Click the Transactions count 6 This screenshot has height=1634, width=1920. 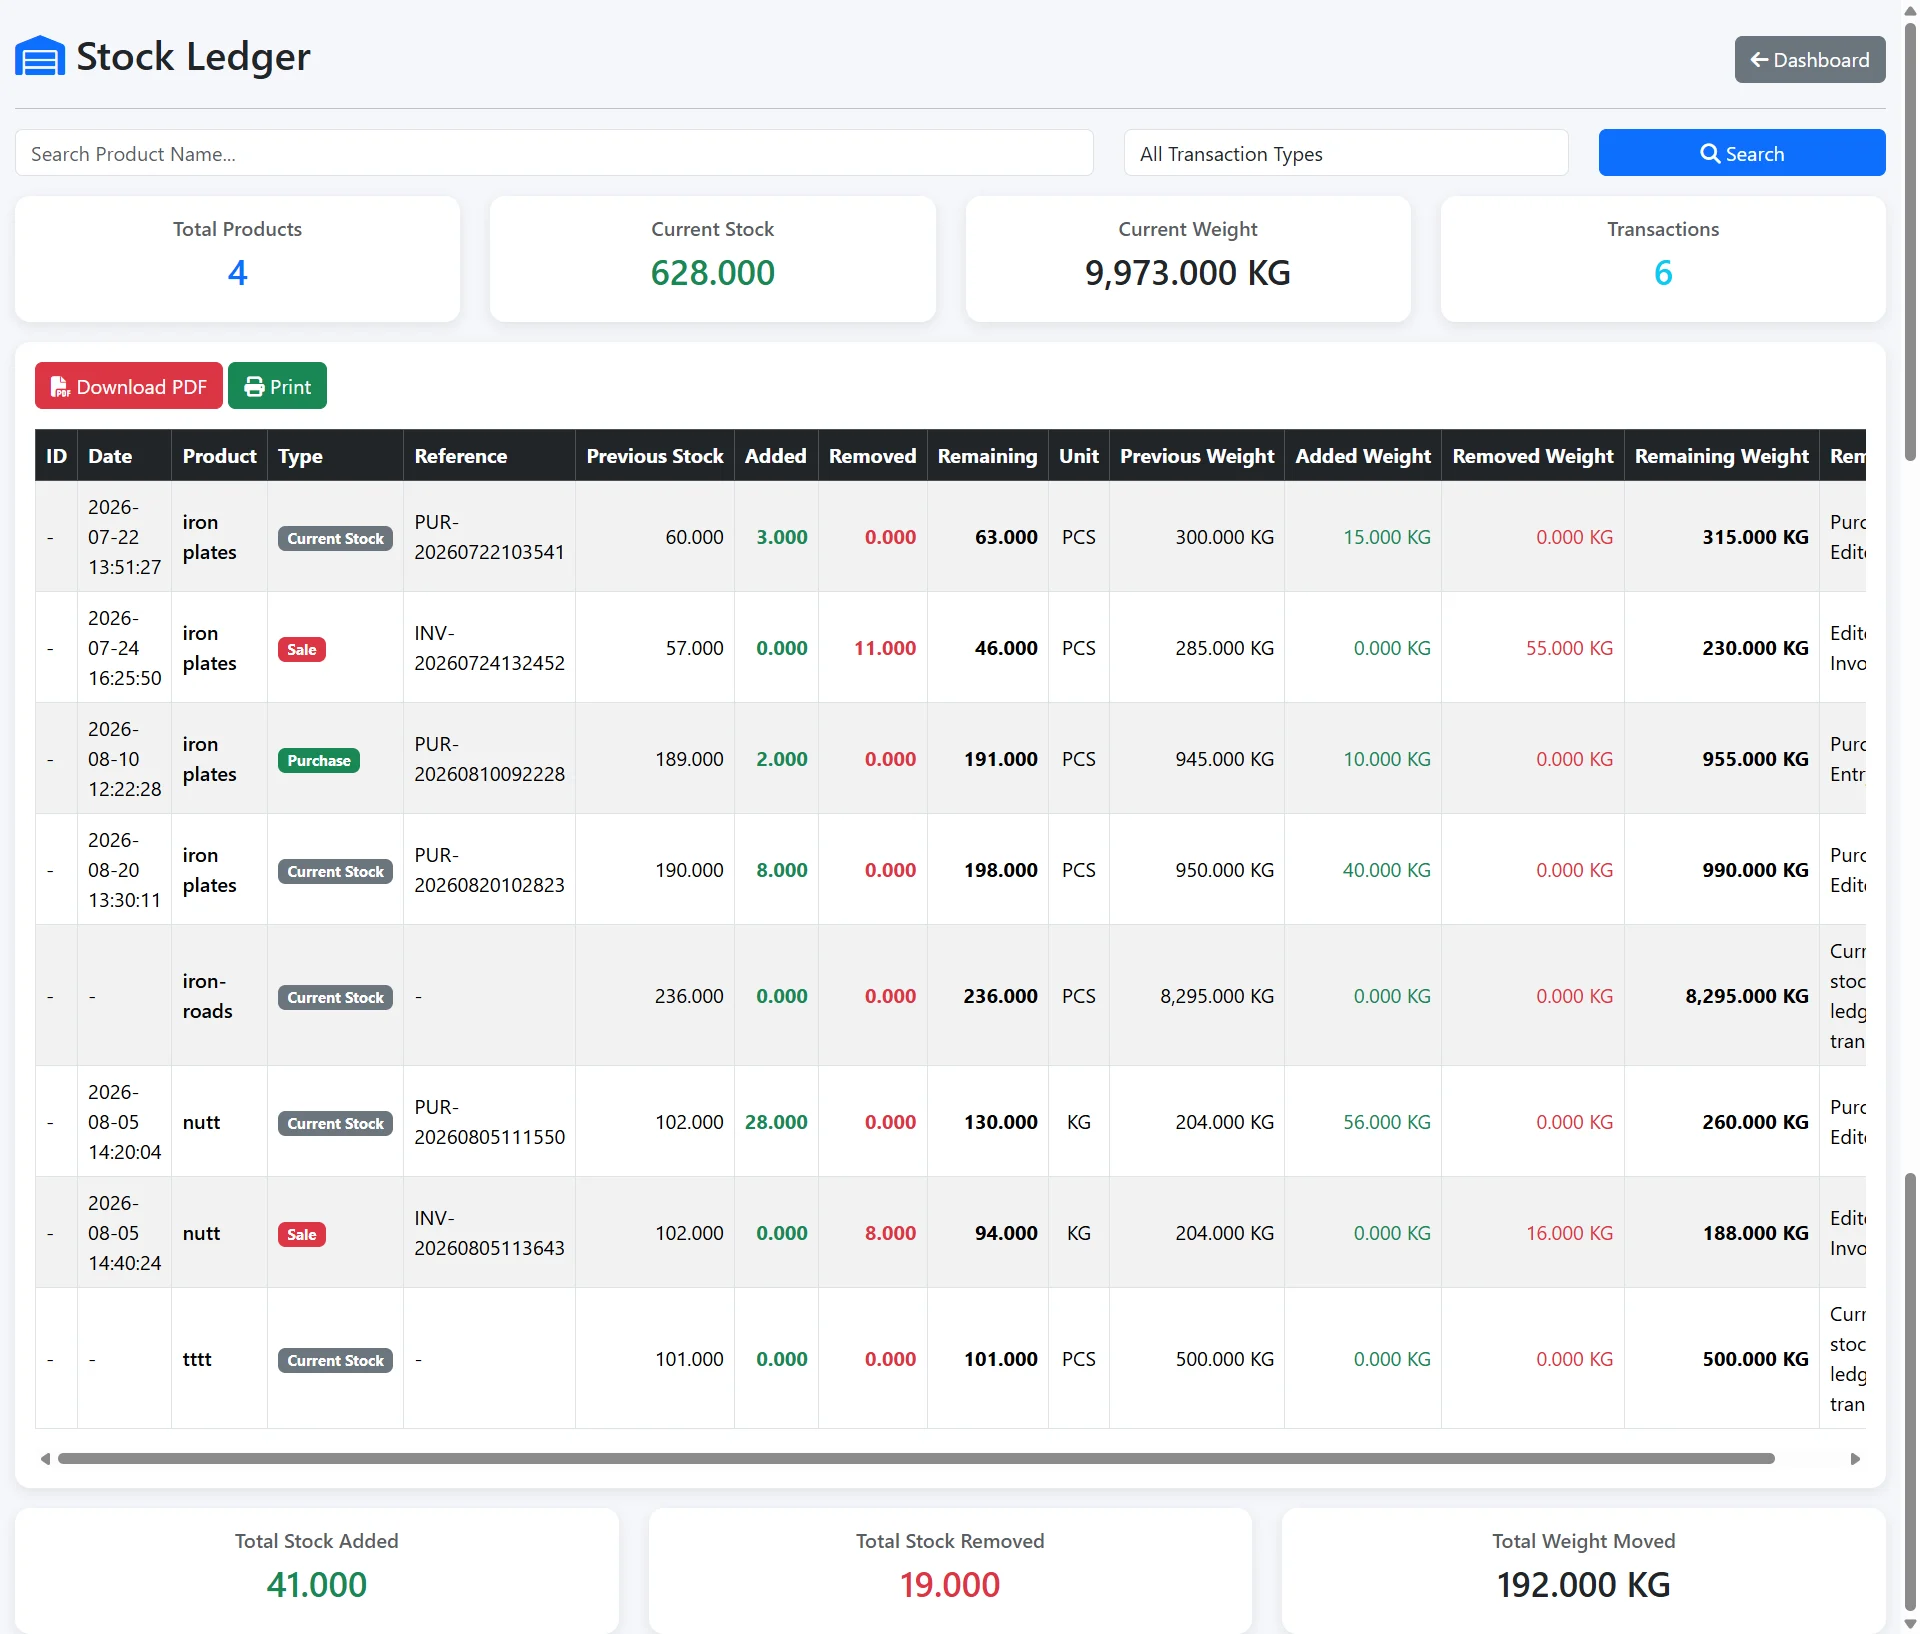click(x=1662, y=273)
